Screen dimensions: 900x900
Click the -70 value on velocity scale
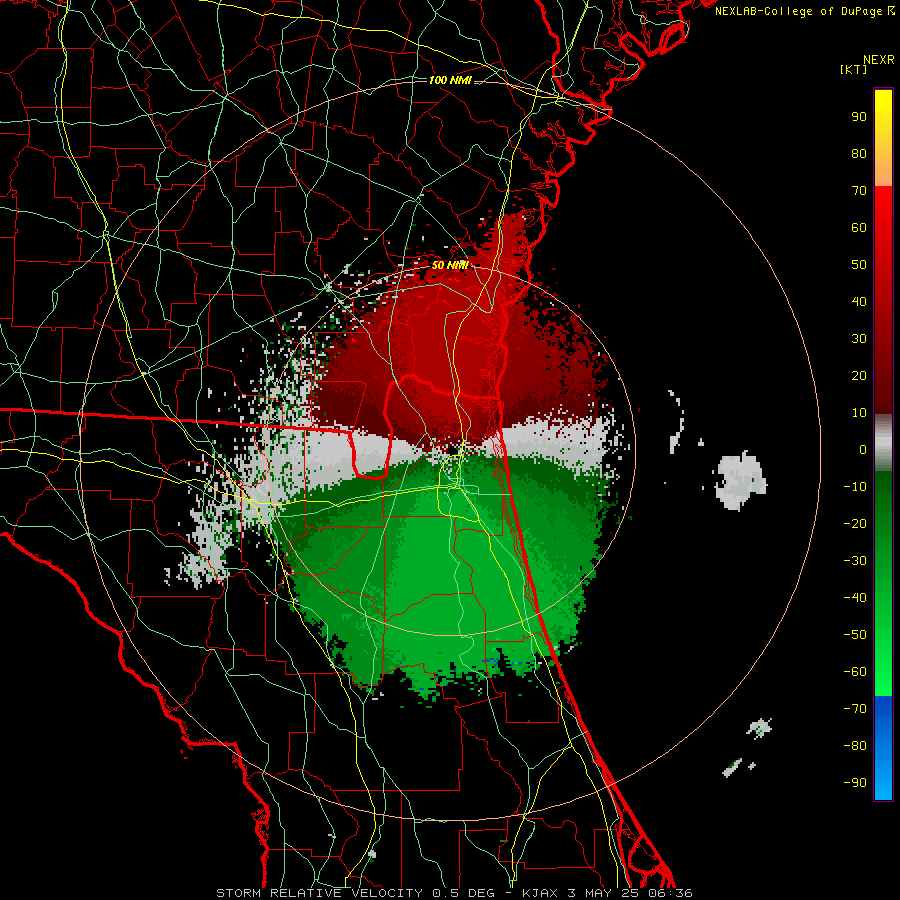tap(855, 709)
